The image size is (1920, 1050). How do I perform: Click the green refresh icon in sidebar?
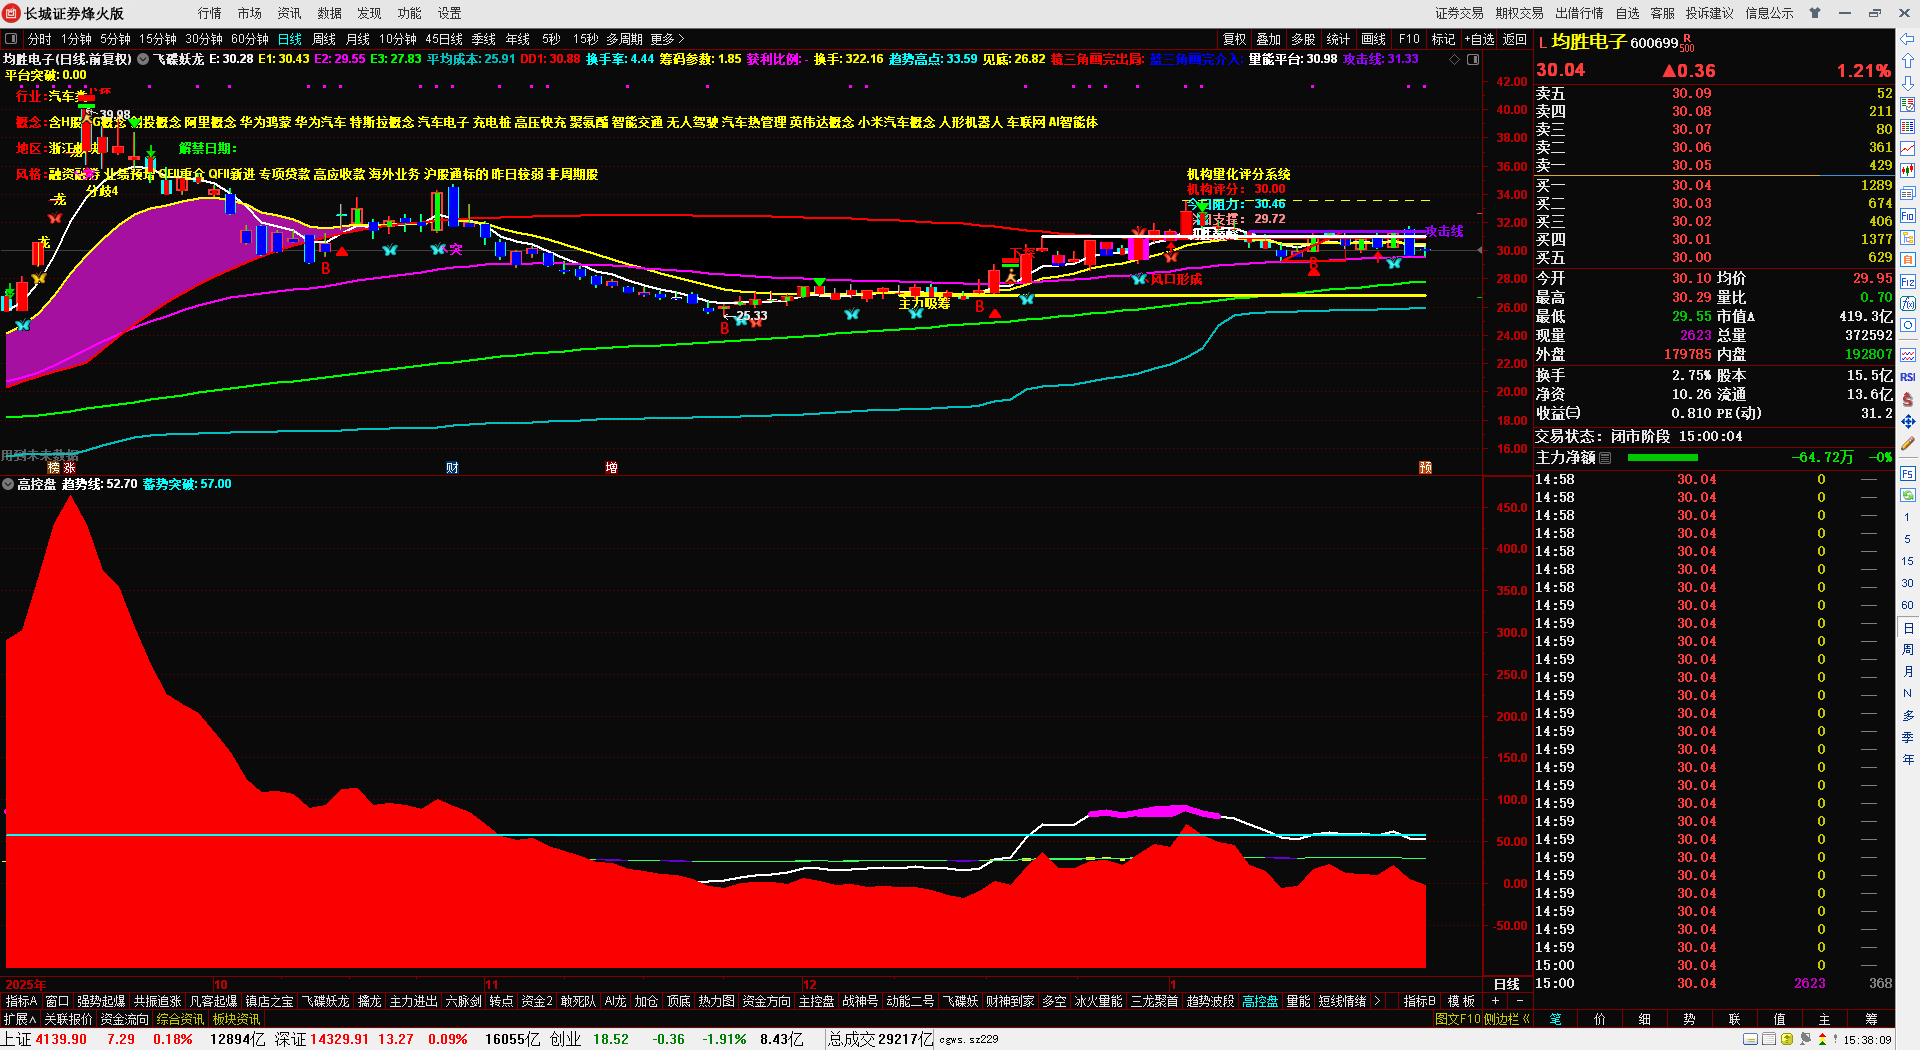[1908, 495]
